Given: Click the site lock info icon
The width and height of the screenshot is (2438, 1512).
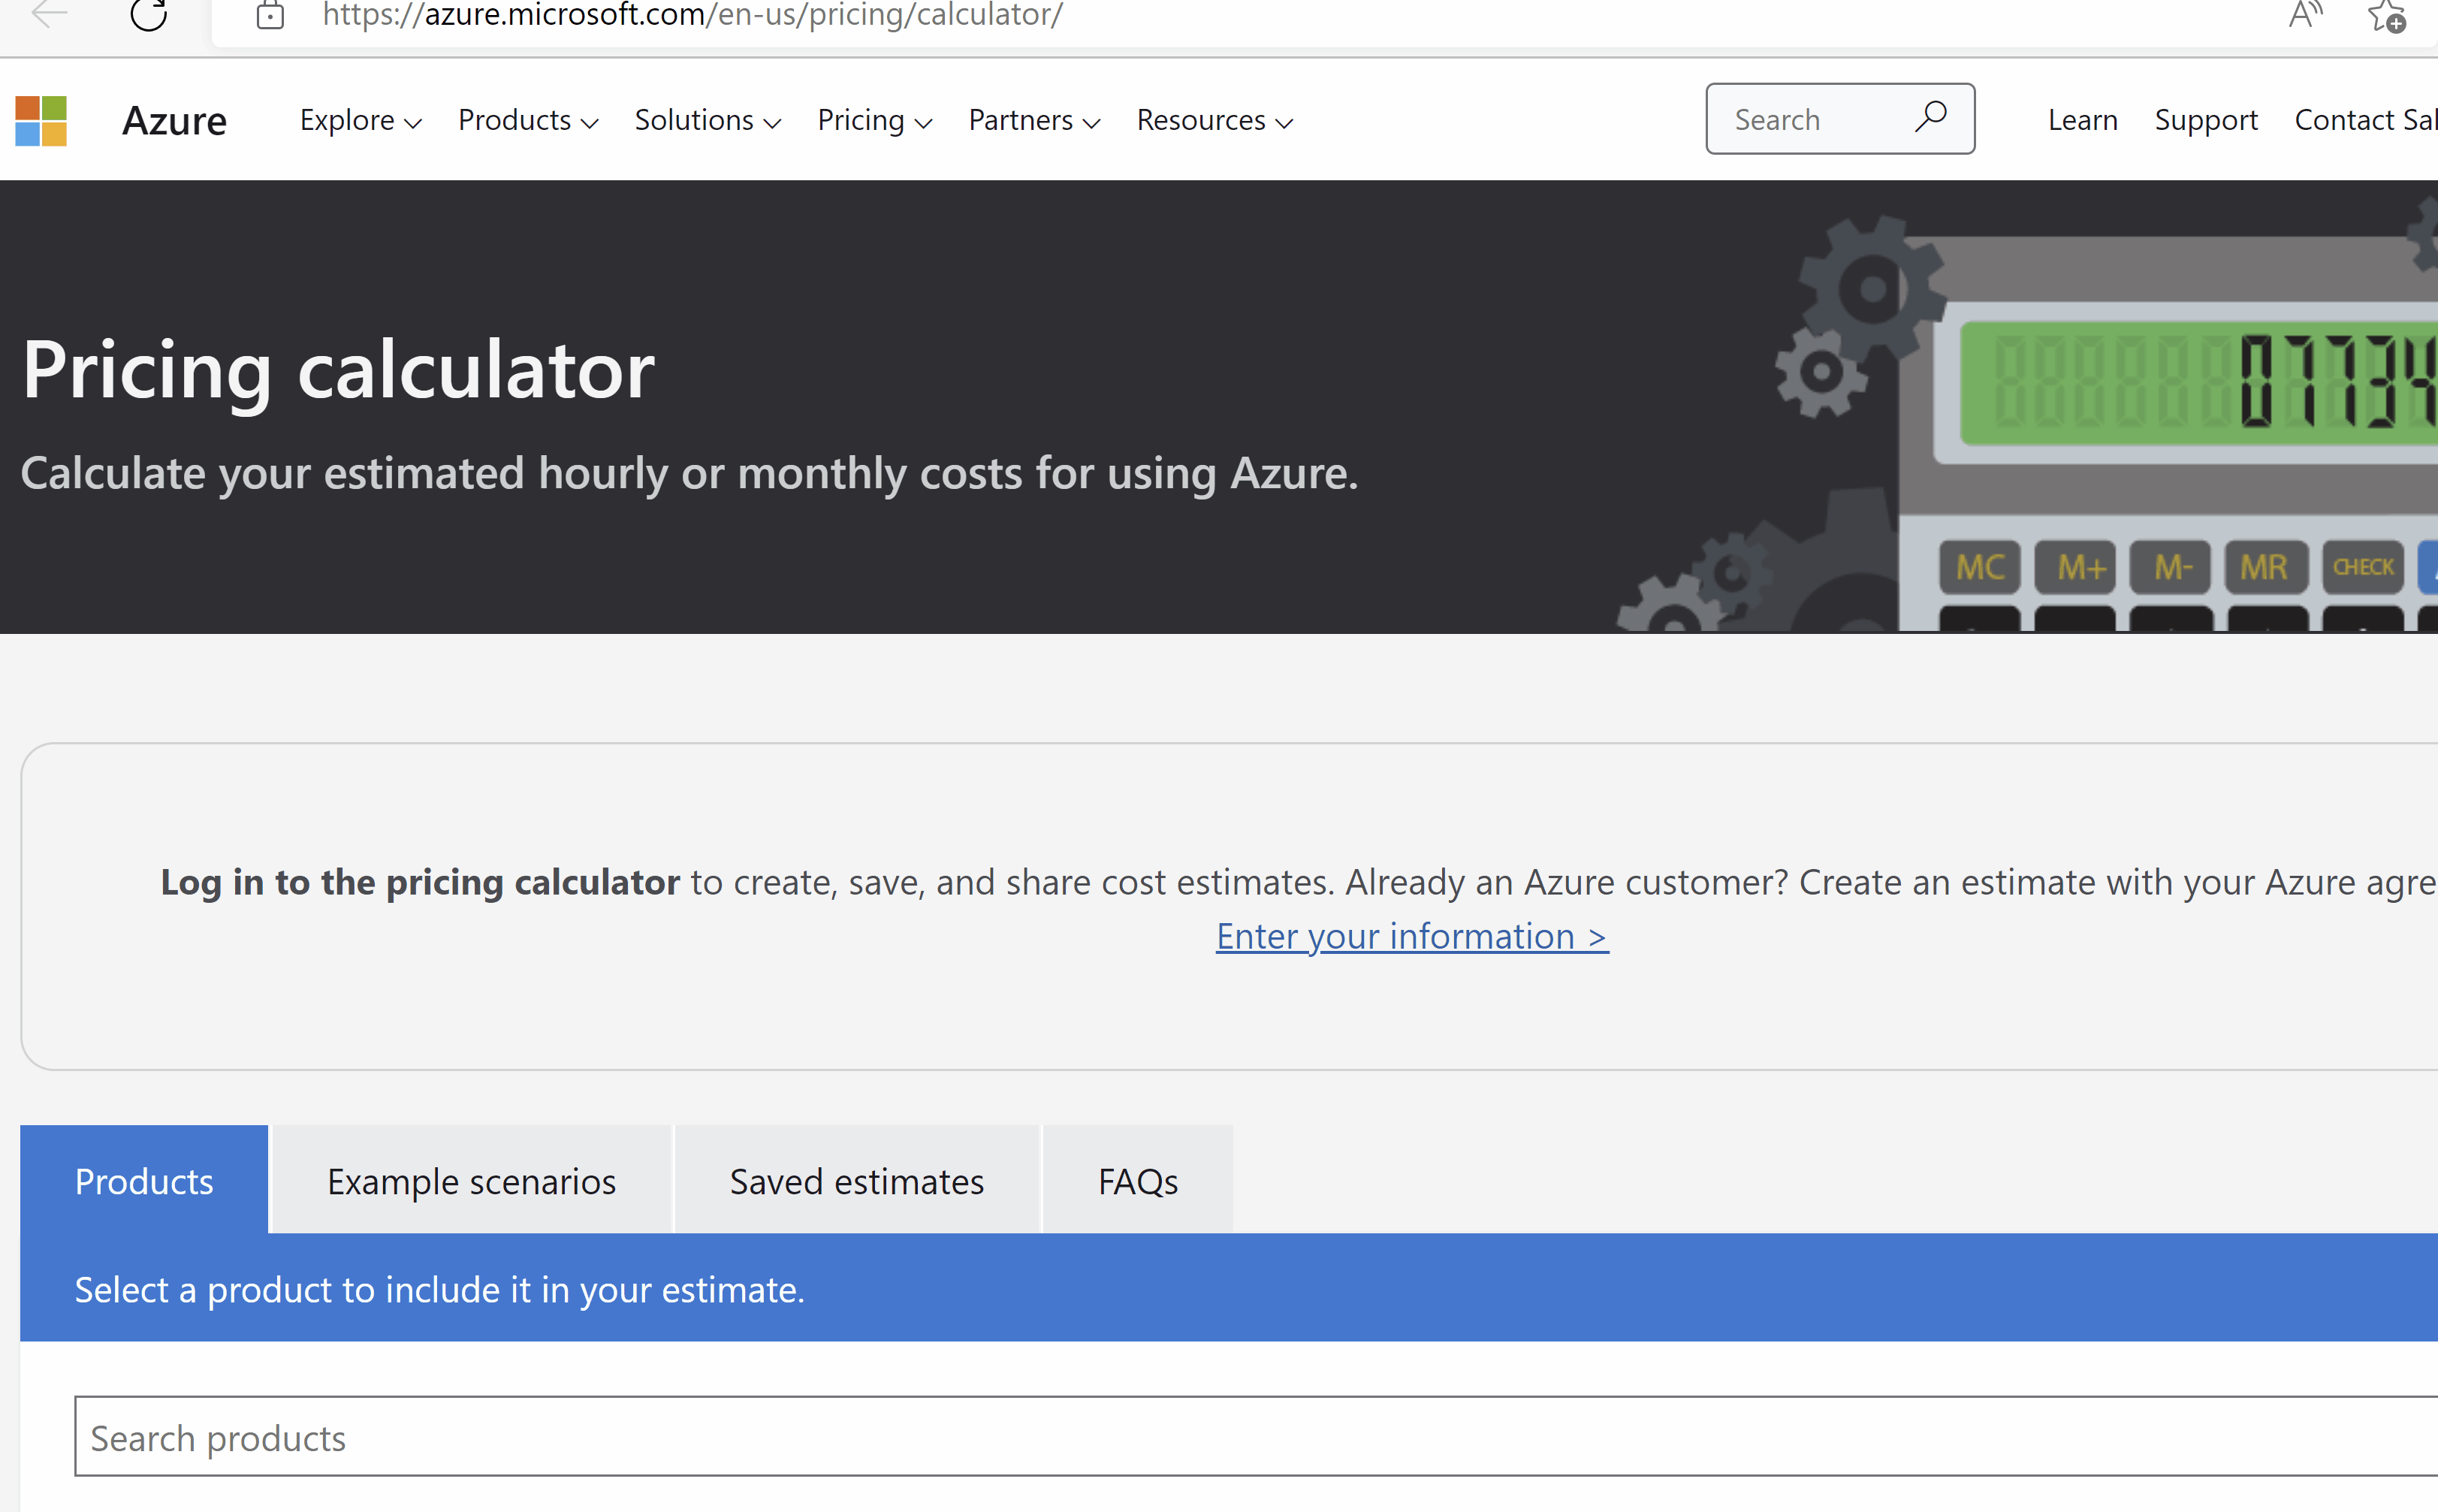Looking at the screenshot, I should pos(270,15).
